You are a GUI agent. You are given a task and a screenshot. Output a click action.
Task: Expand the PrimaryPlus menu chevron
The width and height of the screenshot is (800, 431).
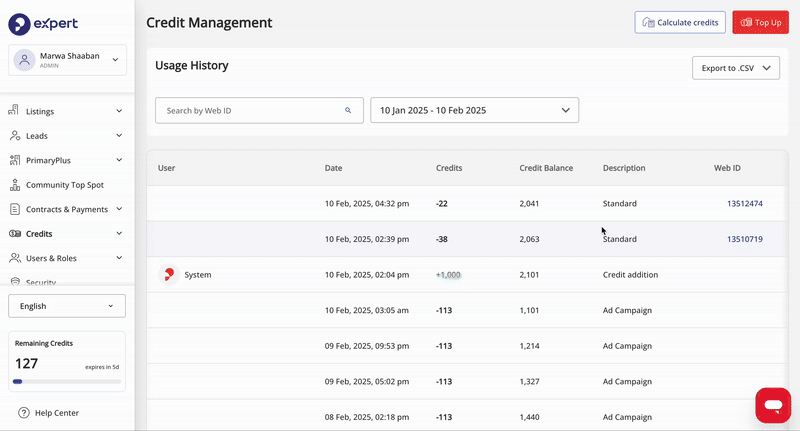[x=119, y=160]
